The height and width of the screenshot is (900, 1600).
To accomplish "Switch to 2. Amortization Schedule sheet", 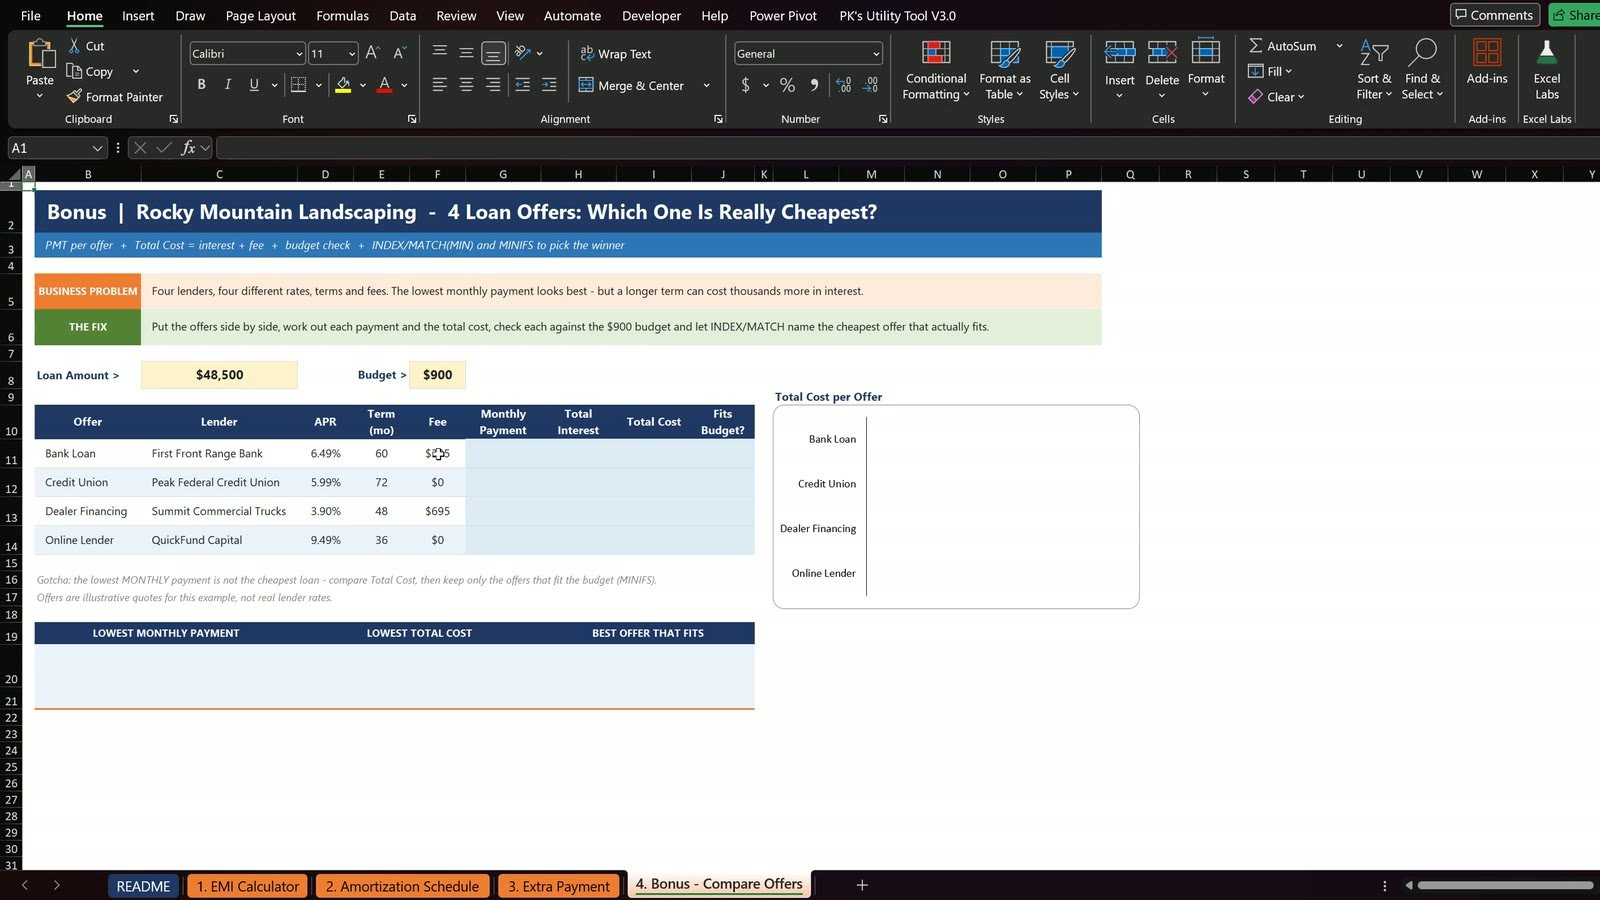I will click(402, 886).
